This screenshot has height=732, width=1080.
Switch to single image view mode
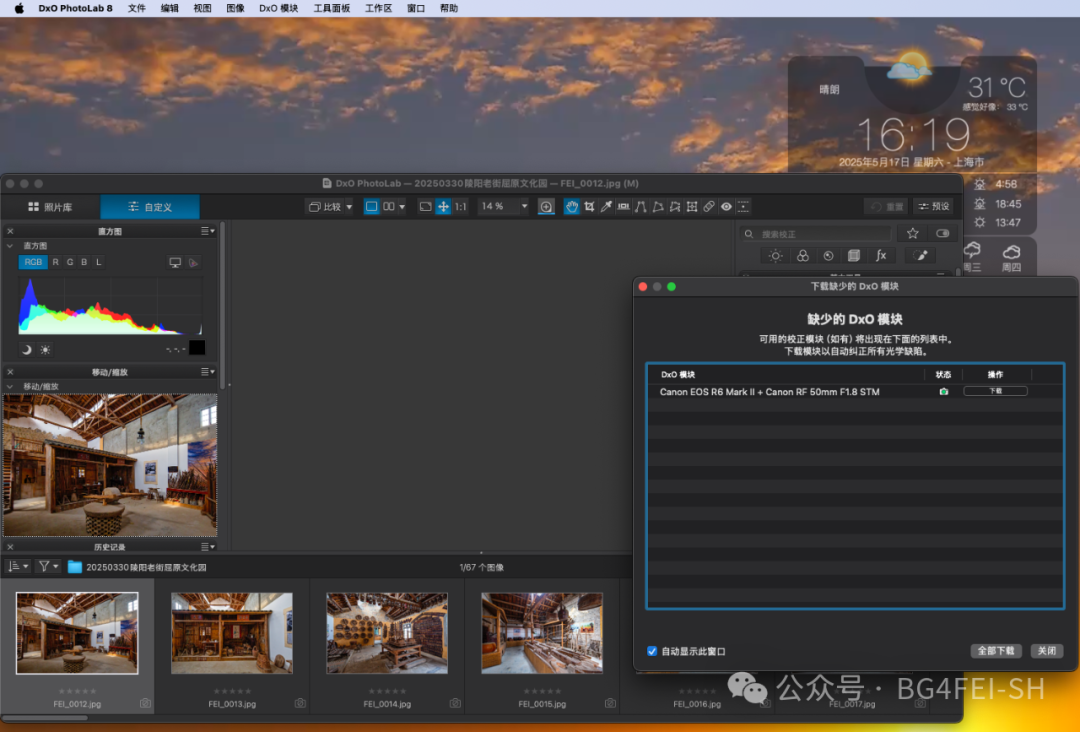(371, 207)
